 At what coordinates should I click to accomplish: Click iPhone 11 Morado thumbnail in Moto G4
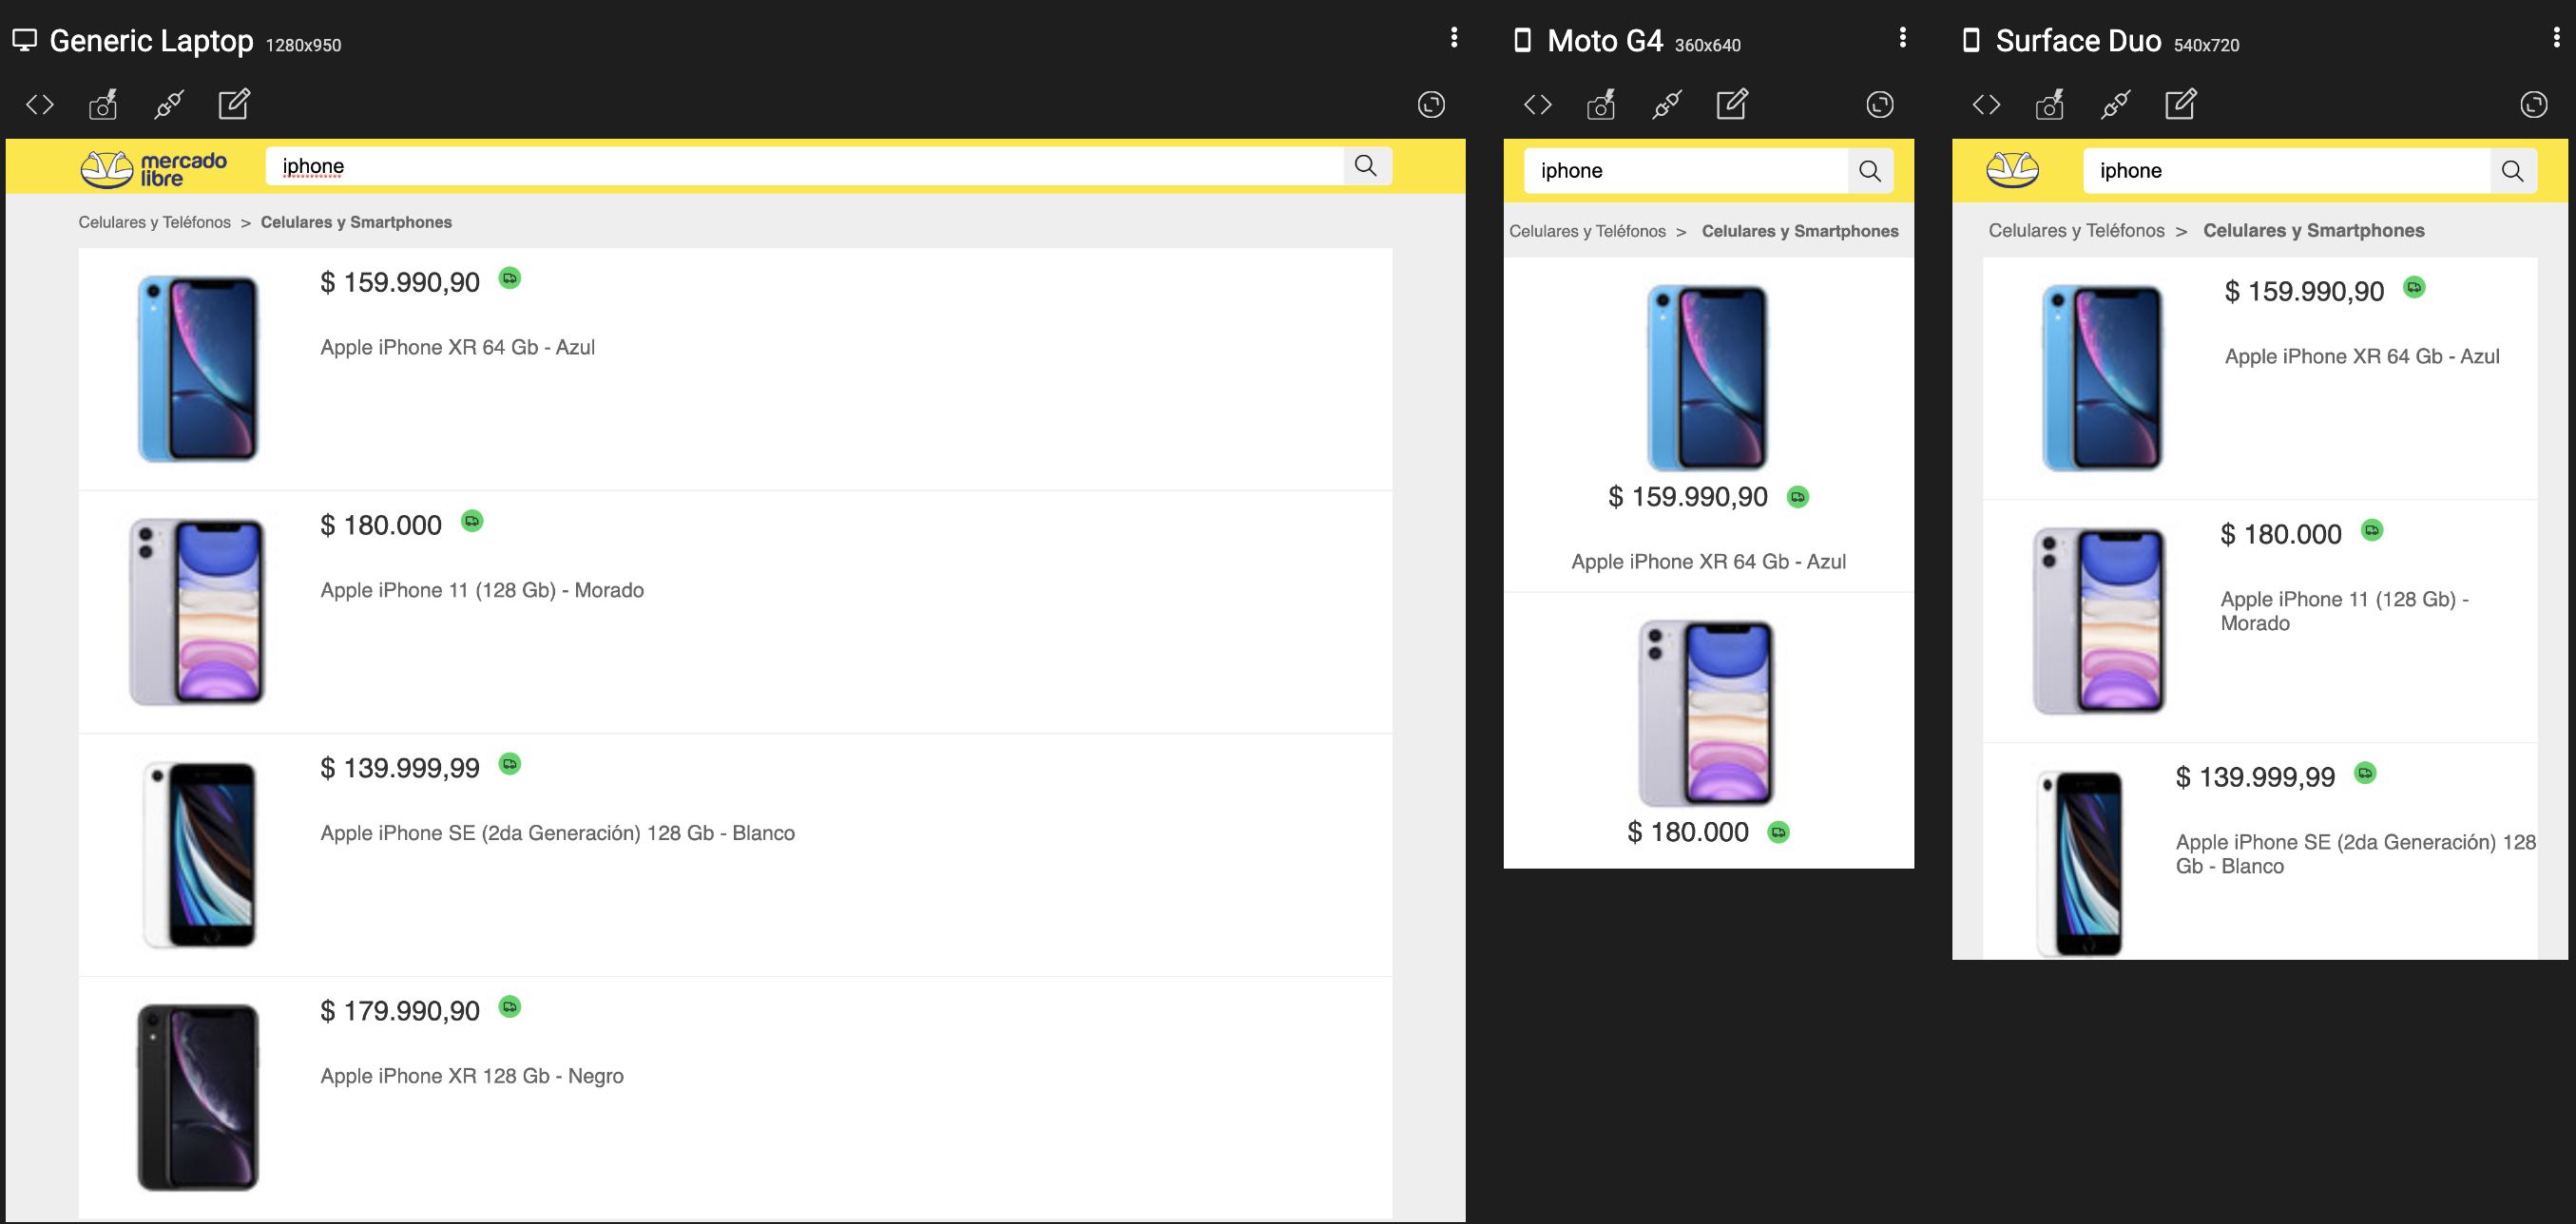pos(1707,713)
